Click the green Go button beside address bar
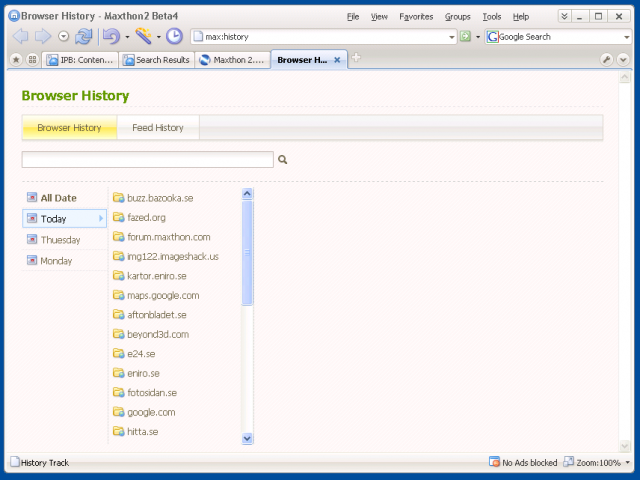Screen dimensions: 640x480 465,37
